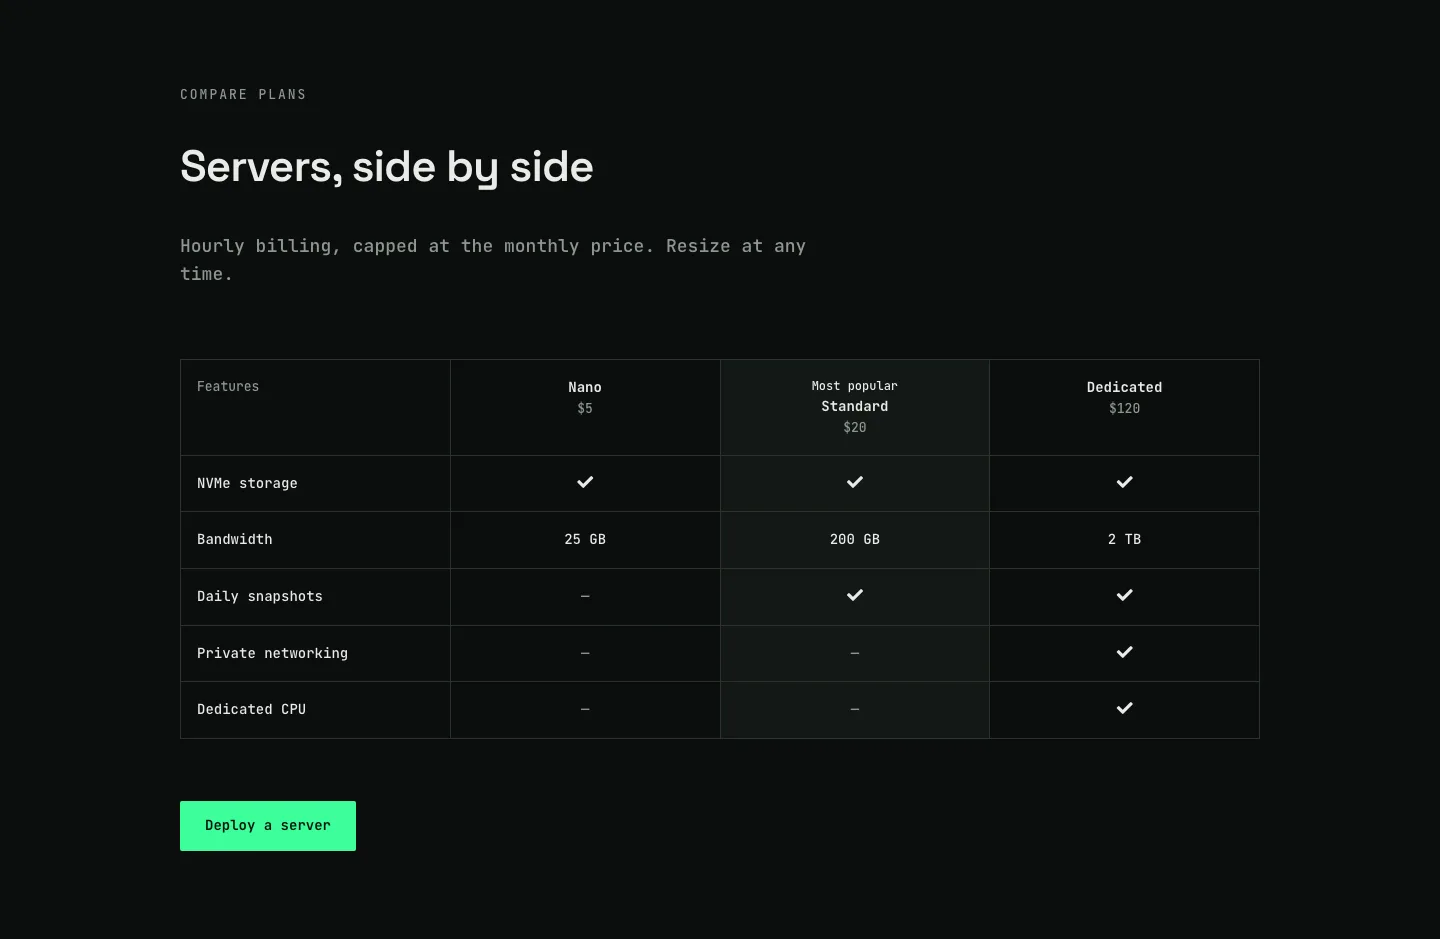Click the Dedicated CPU dash under Nano
Image resolution: width=1440 pixels, height=939 pixels.
coord(585,709)
